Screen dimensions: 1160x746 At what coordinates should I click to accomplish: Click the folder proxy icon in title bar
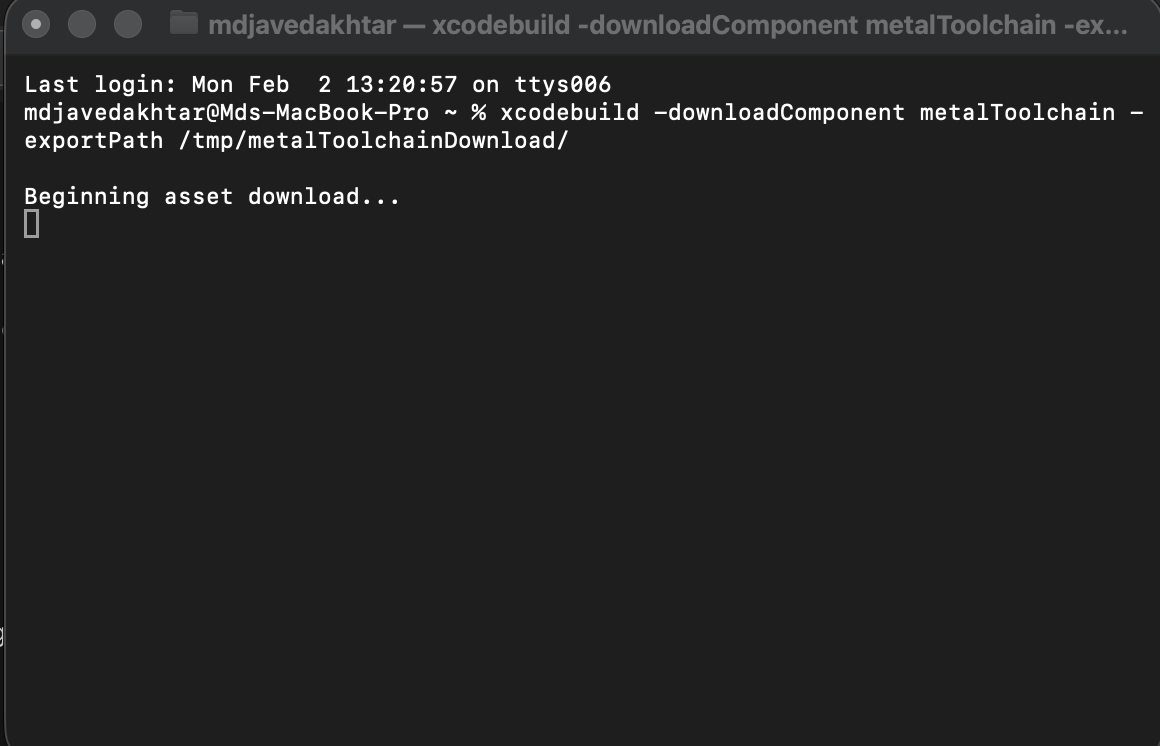pos(183,23)
